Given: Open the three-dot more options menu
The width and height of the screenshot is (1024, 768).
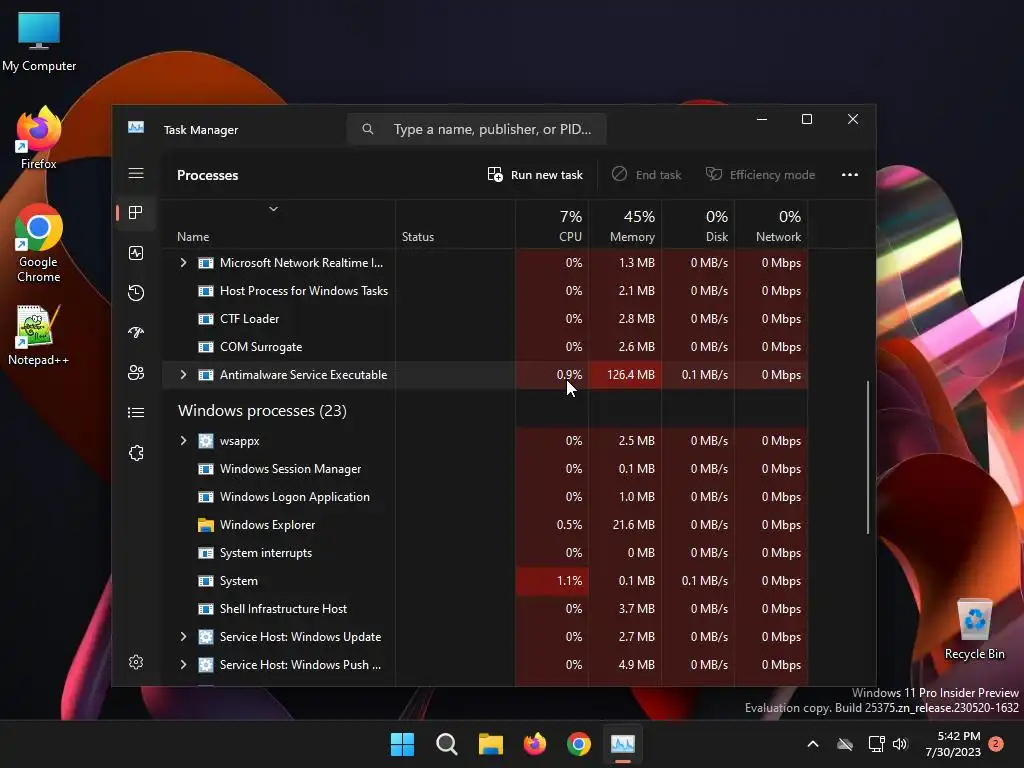Looking at the screenshot, I should (x=850, y=174).
